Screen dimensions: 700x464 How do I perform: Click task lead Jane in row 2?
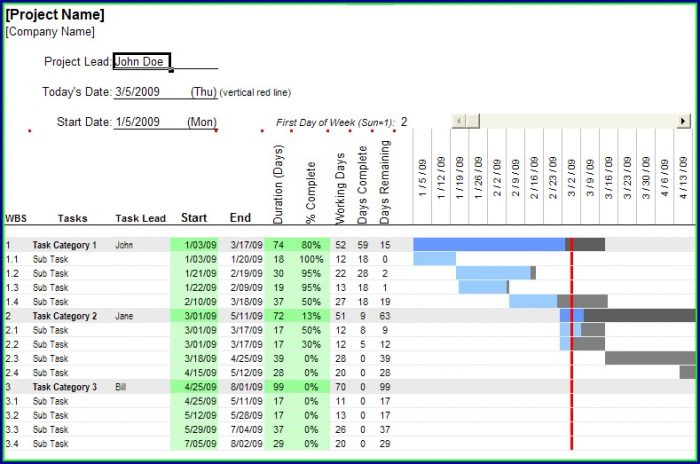124,316
